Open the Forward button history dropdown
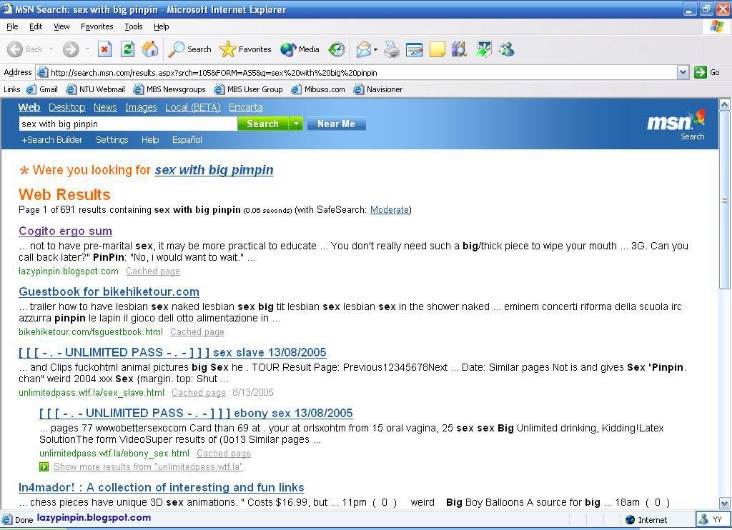Screen dimensions: 732x530 point(87,49)
